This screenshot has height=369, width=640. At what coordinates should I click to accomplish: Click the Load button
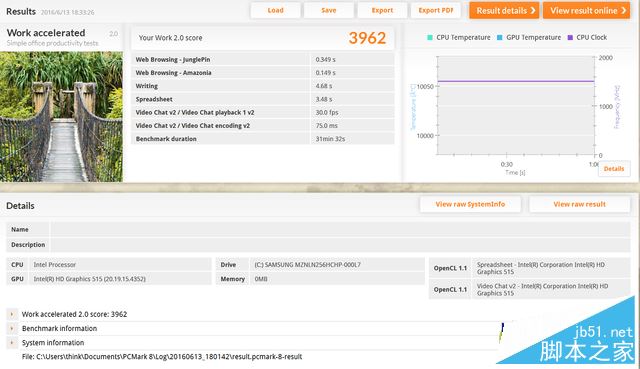click(x=276, y=11)
